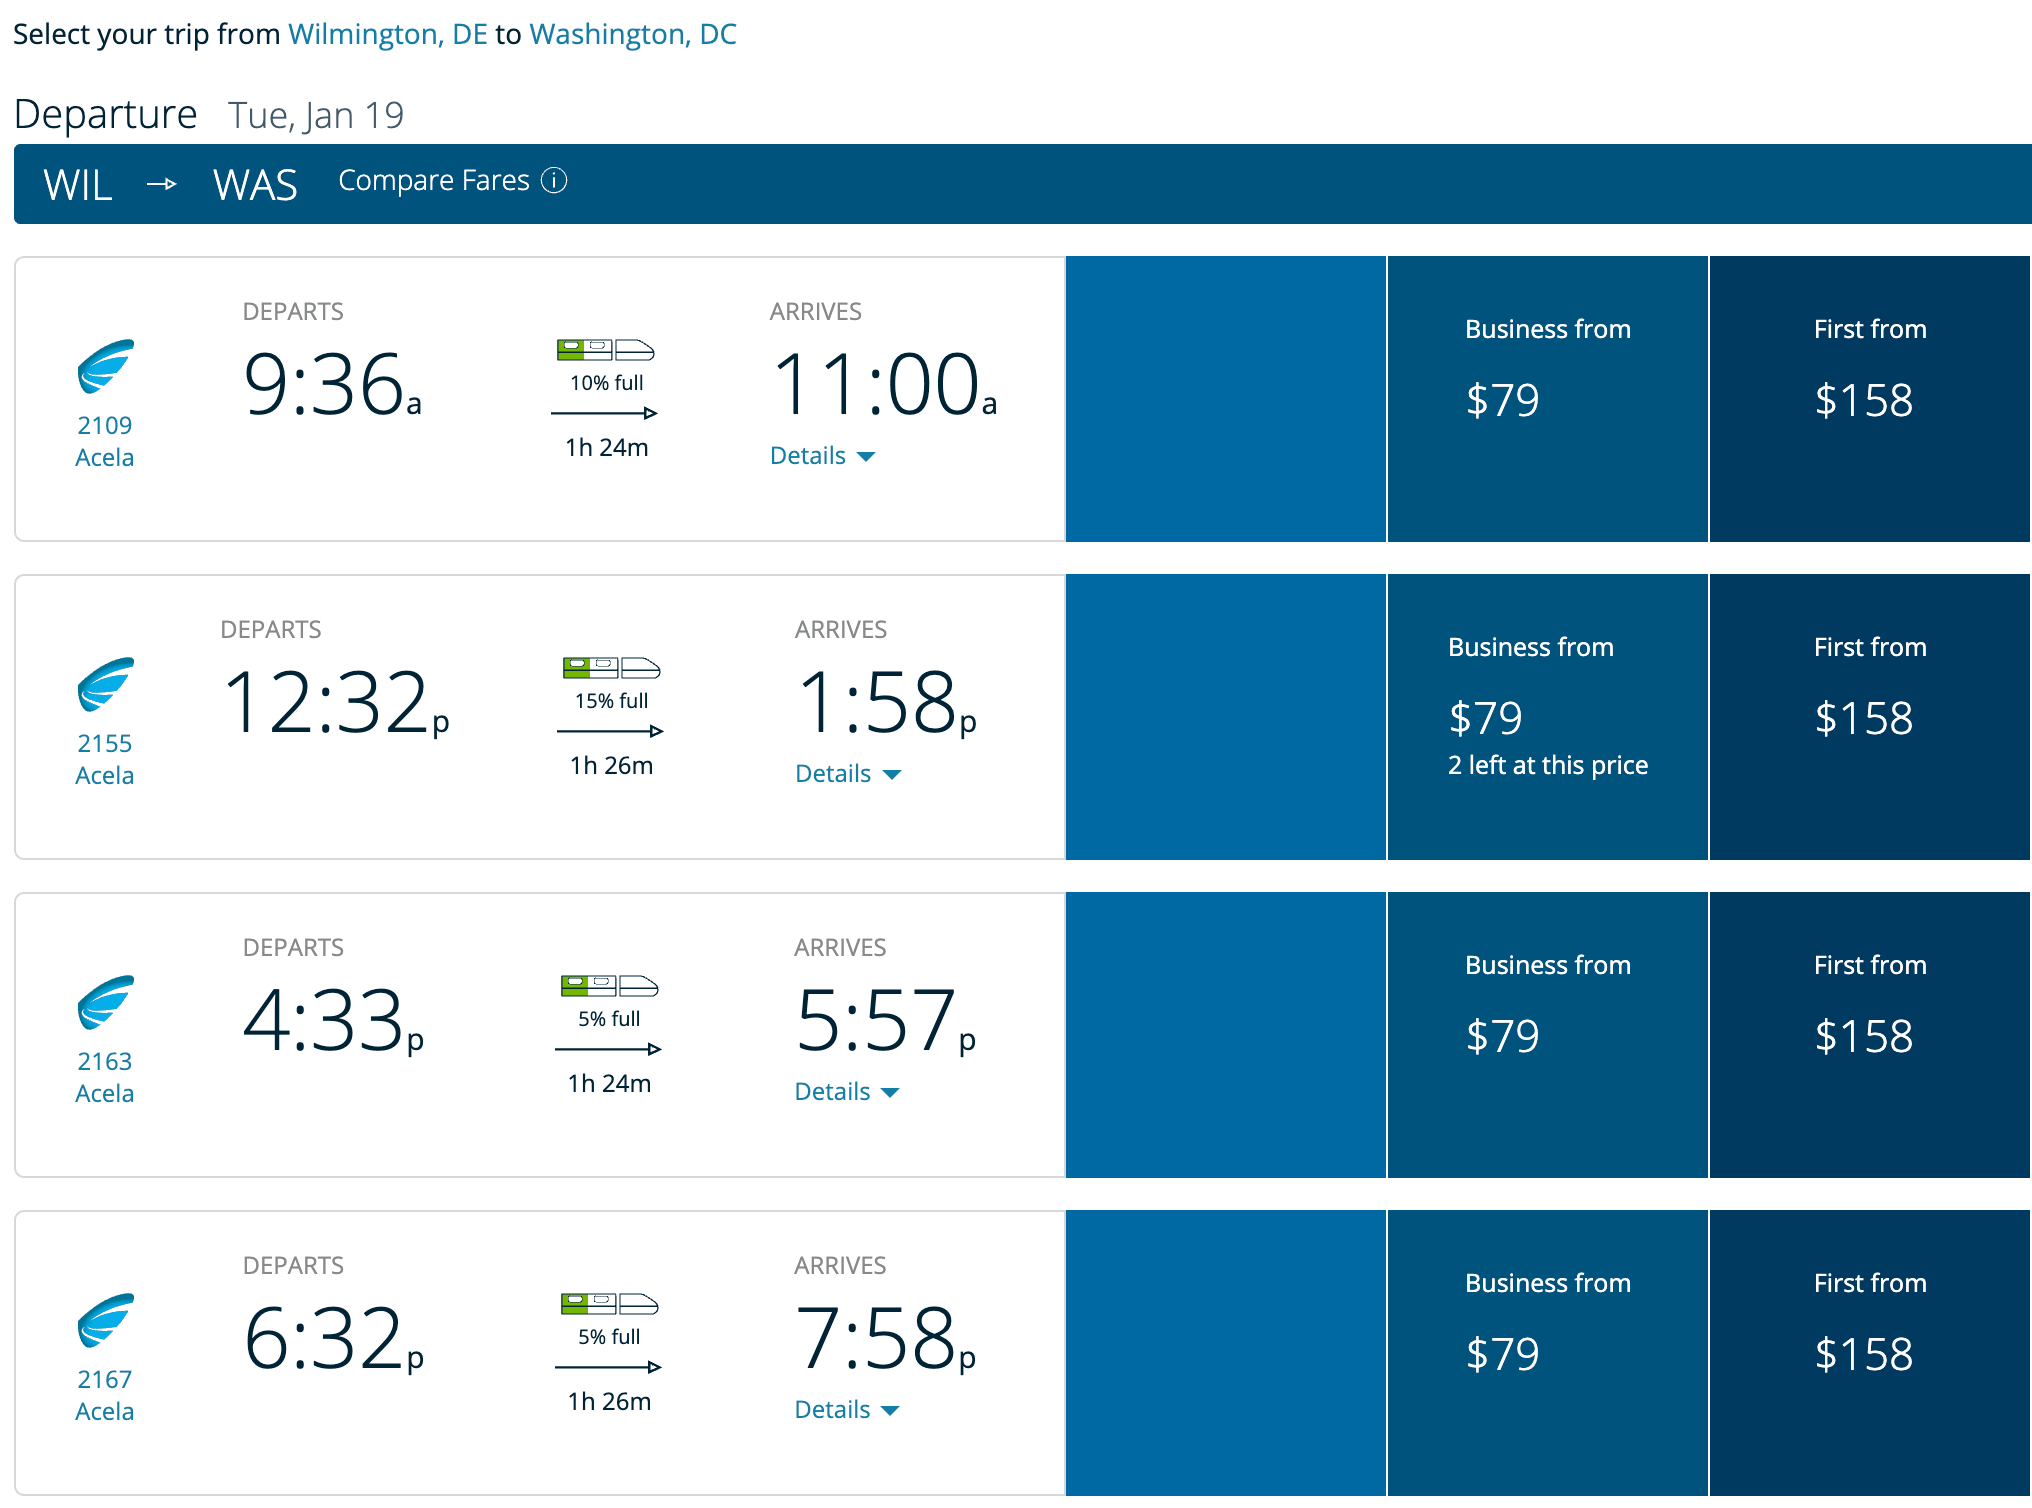This screenshot has height=1508, width=2032.
Task: Open the Washington, DC destination link
Action: coord(632,34)
